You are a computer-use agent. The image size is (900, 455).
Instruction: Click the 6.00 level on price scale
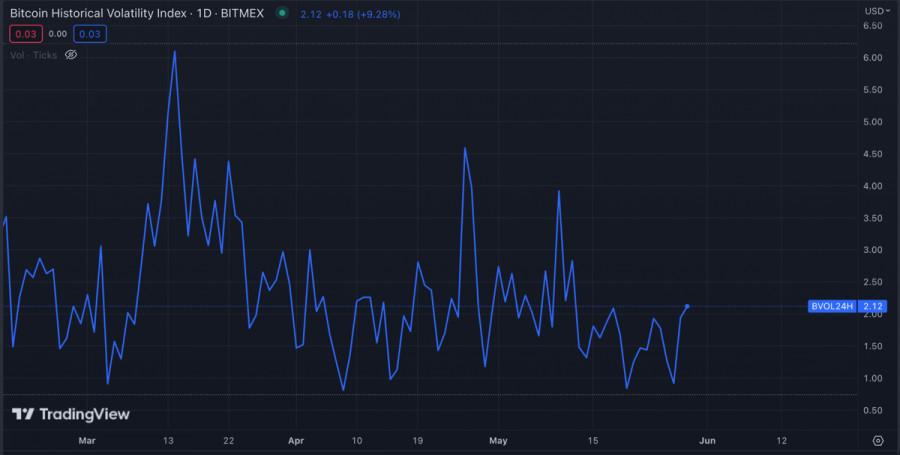pyautogui.click(x=872, y=58)
